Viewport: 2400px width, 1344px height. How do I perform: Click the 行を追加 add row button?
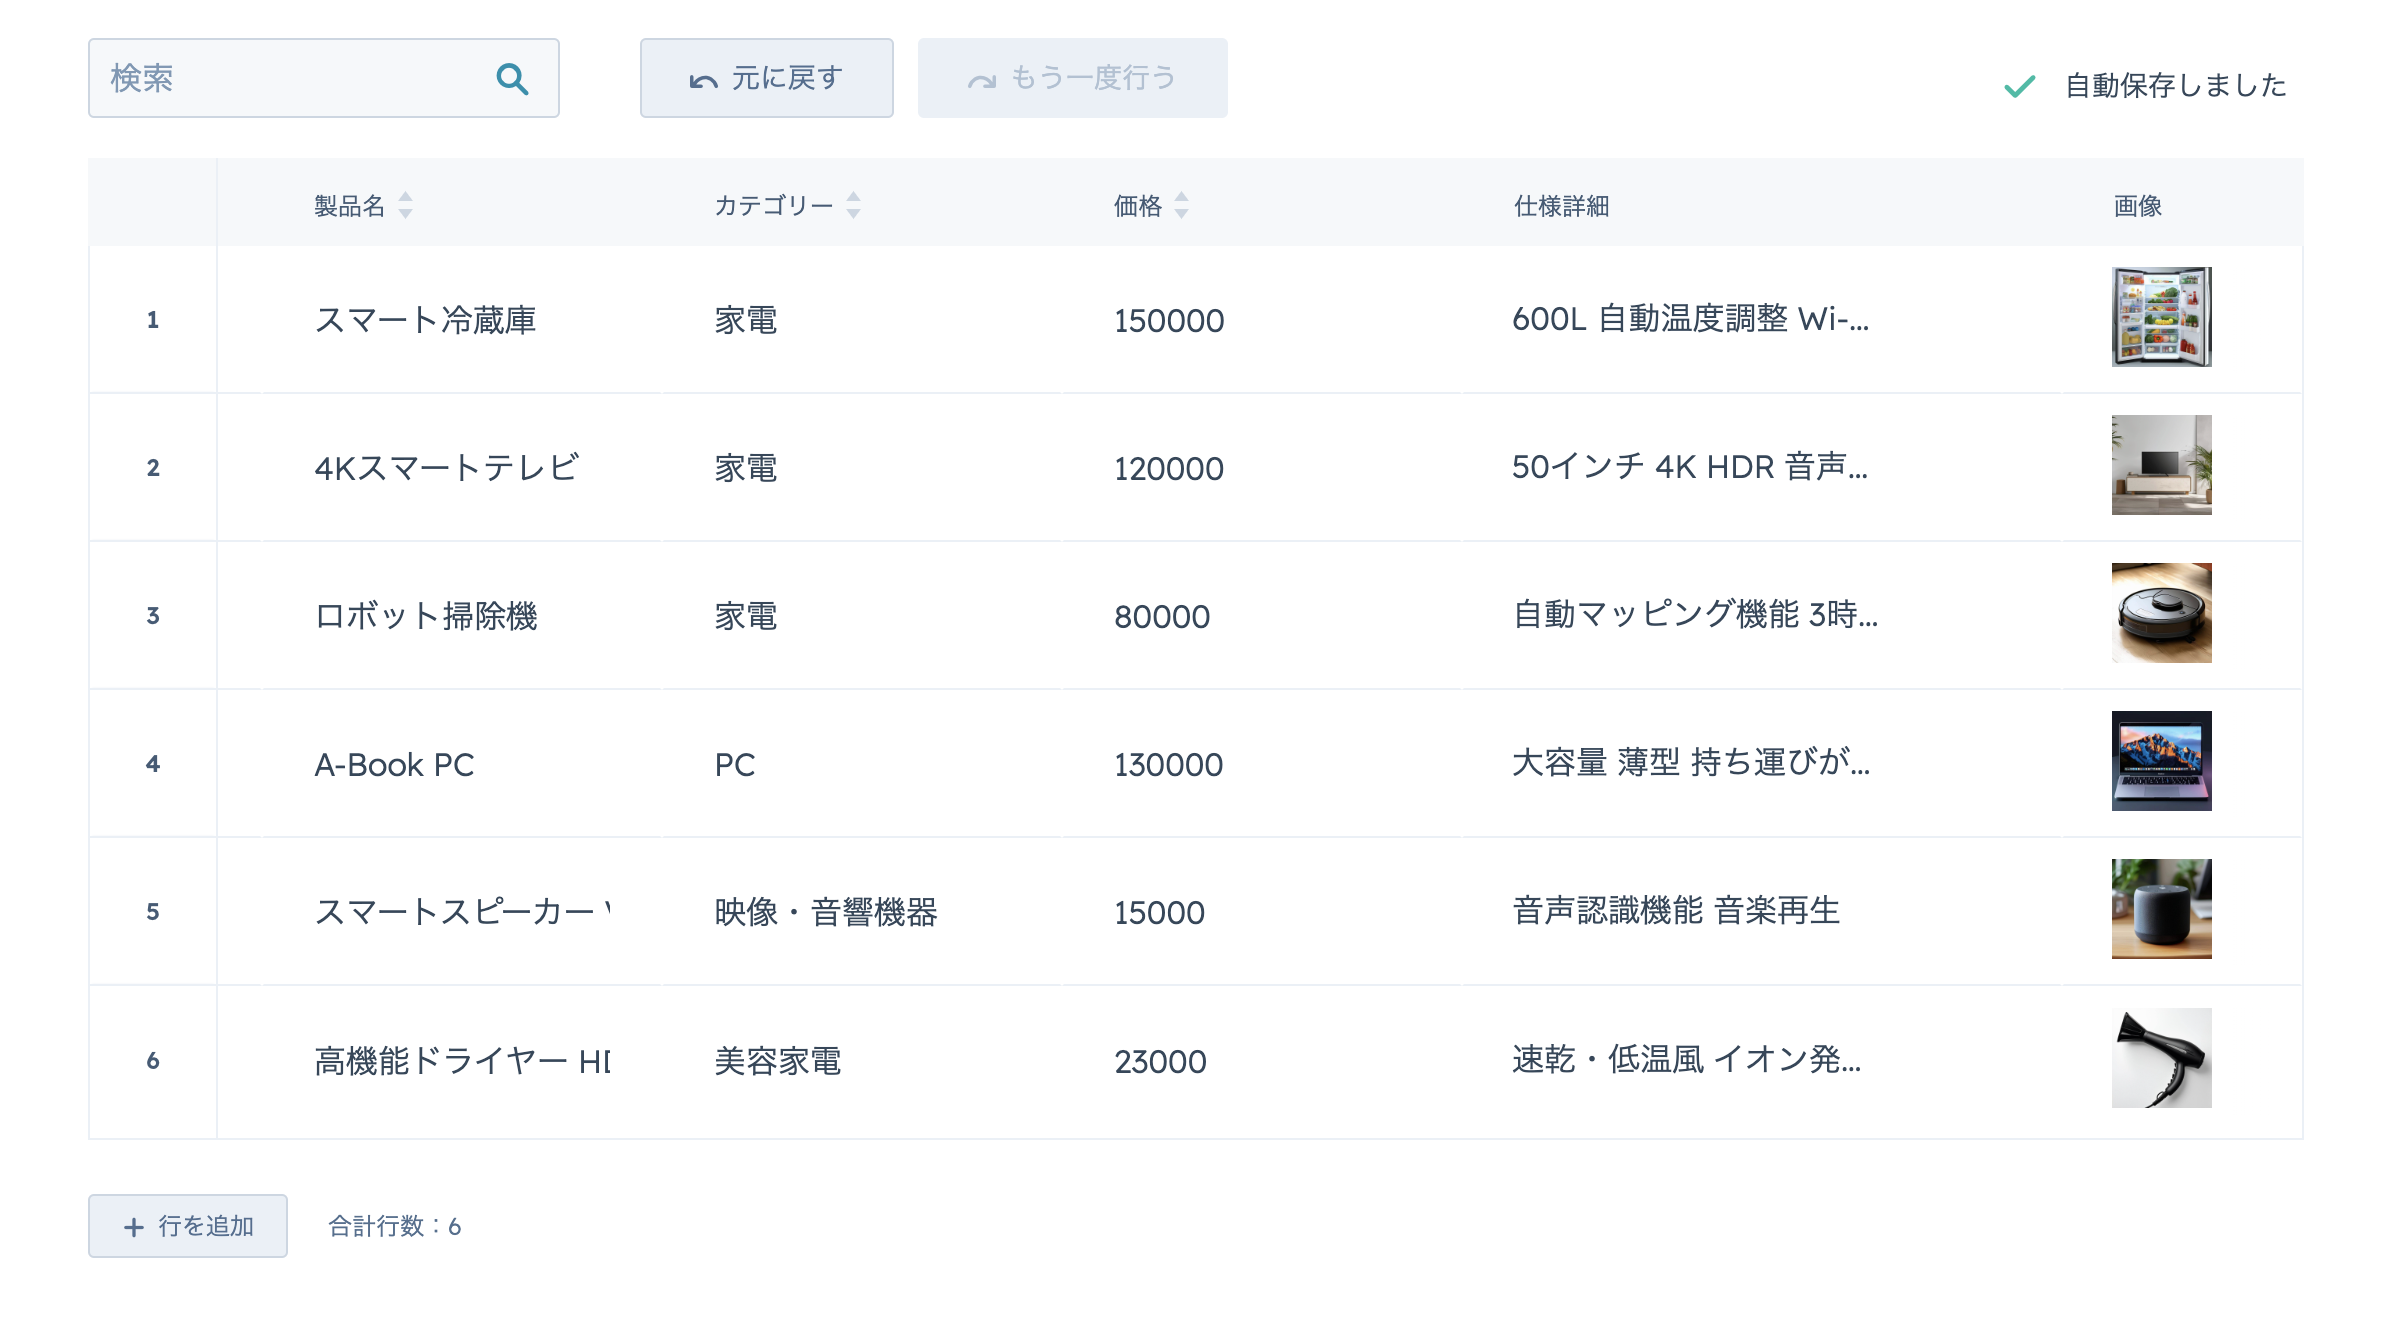click(188, 1226)
